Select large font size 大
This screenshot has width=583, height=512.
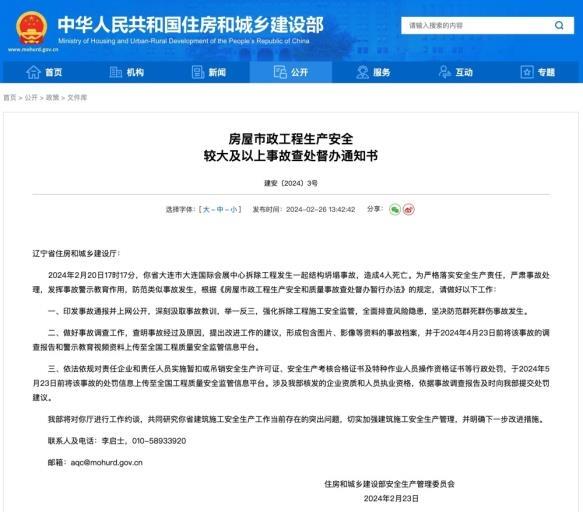click(206, 209)
